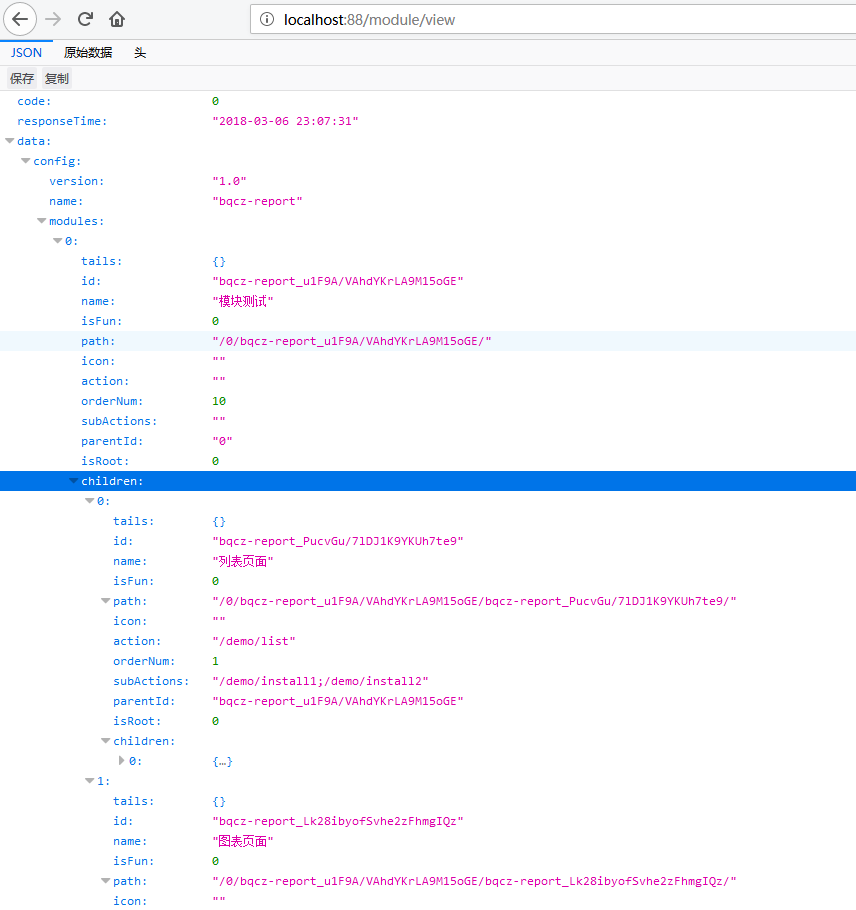Go back with the browser back arrow
The height and width of the screenshot is (910, 856).
20,19
